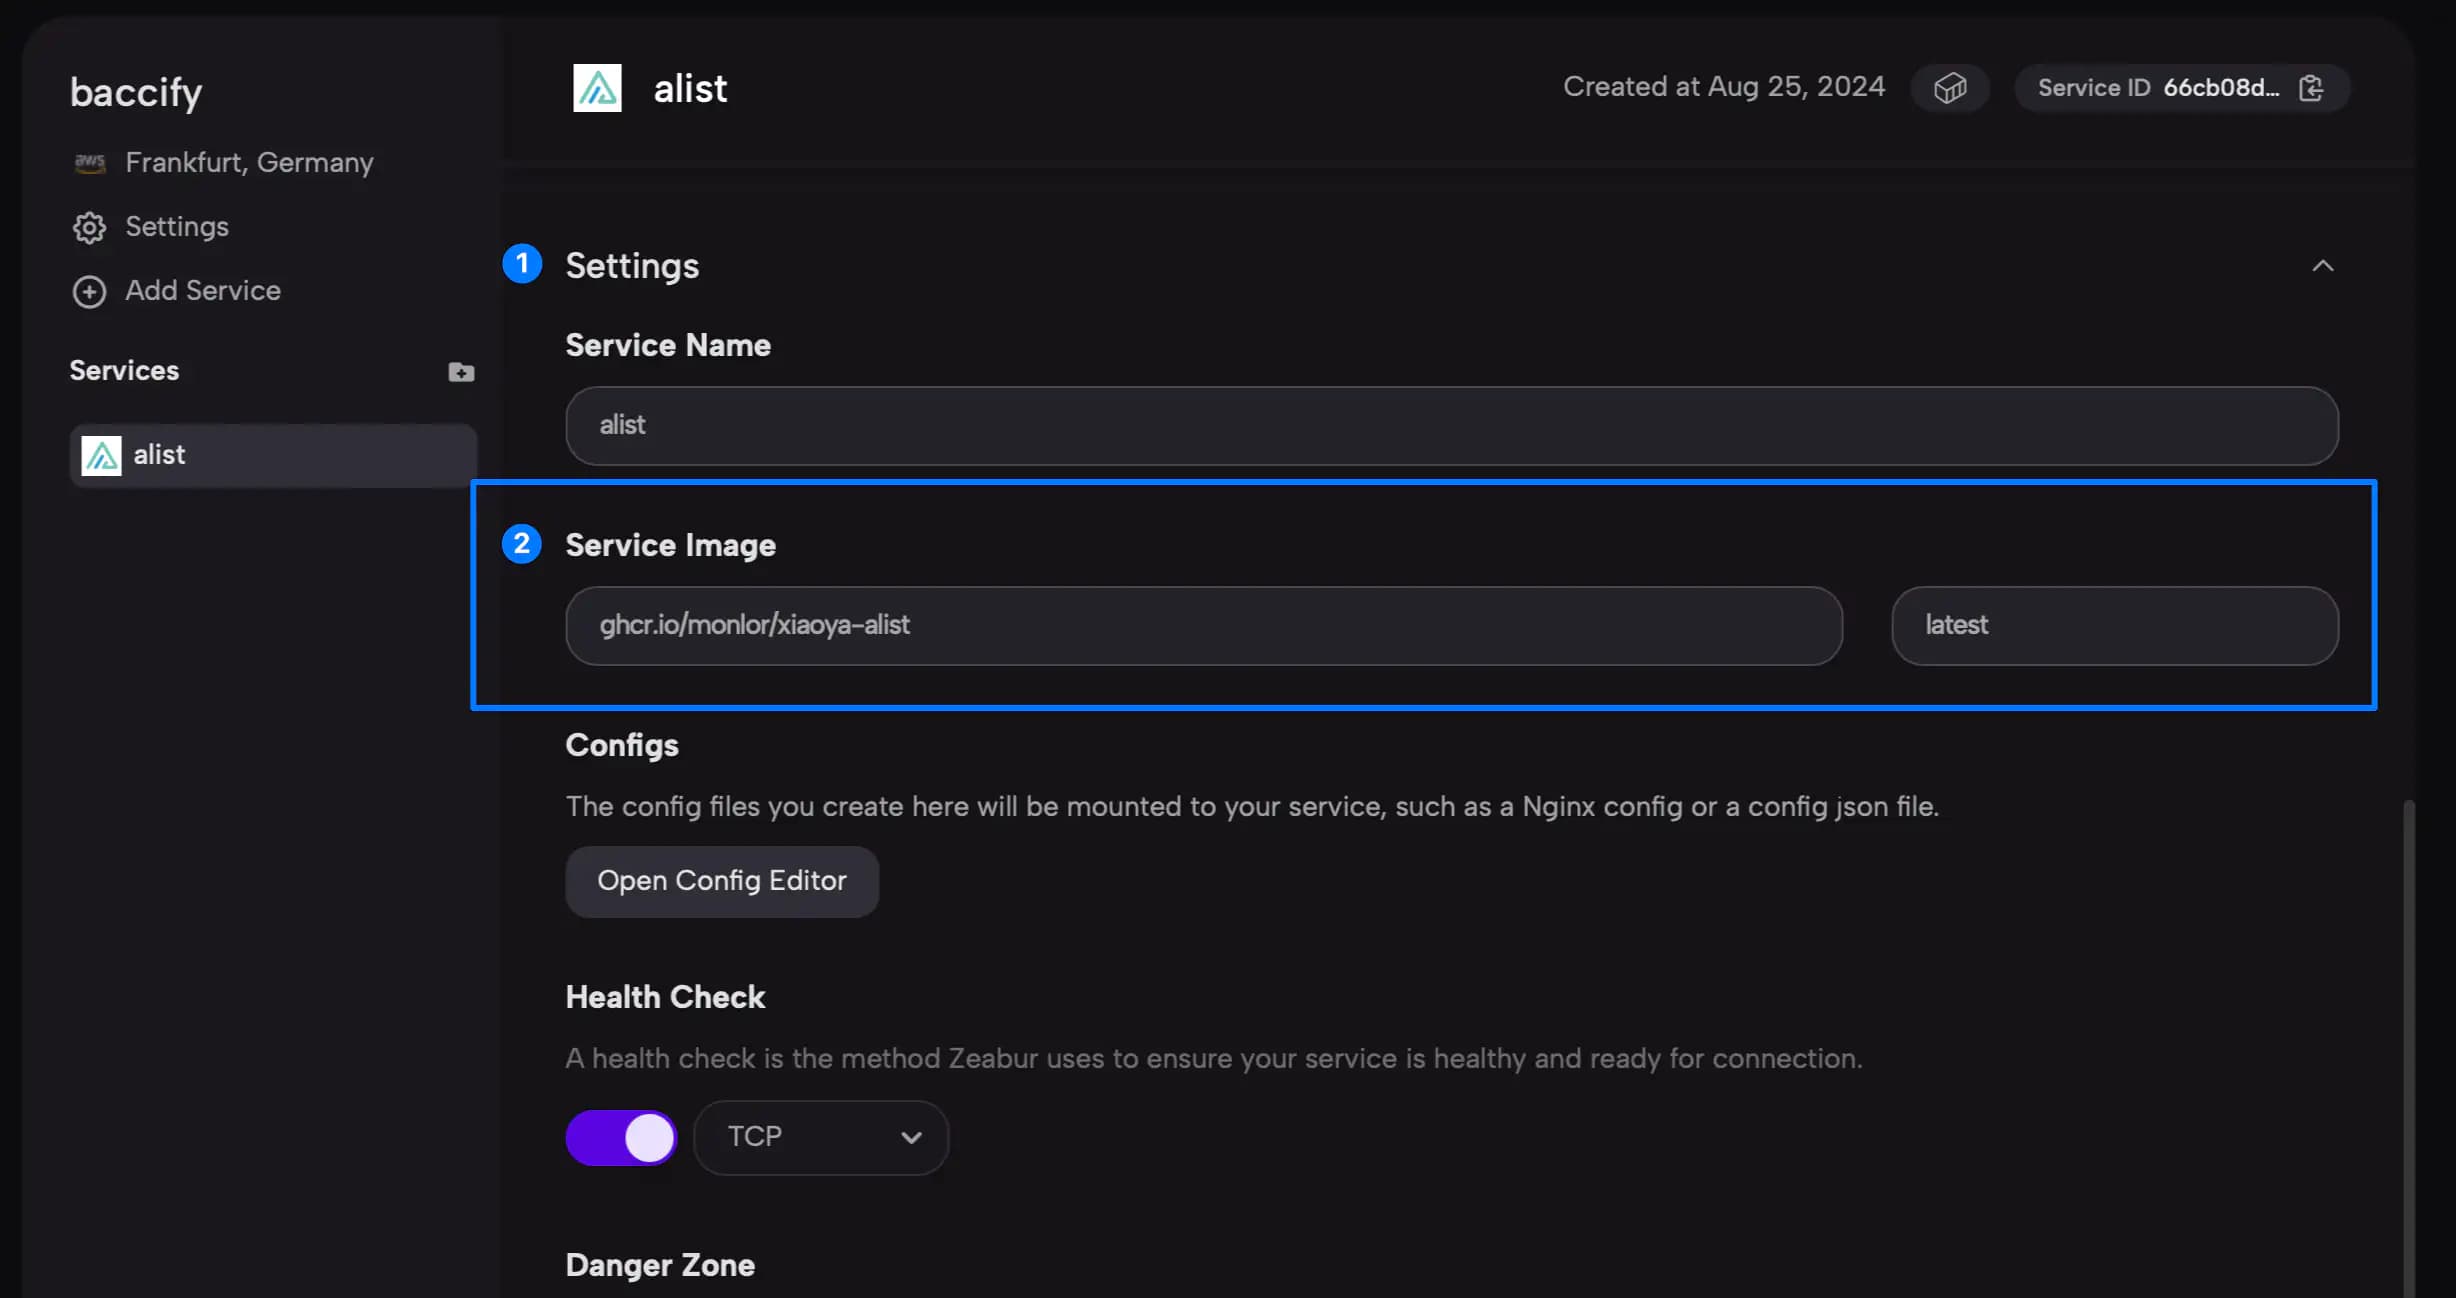Screen dimensions: 2456x1298
Task: Click the Service Name input field
Action: [1451, 426]
